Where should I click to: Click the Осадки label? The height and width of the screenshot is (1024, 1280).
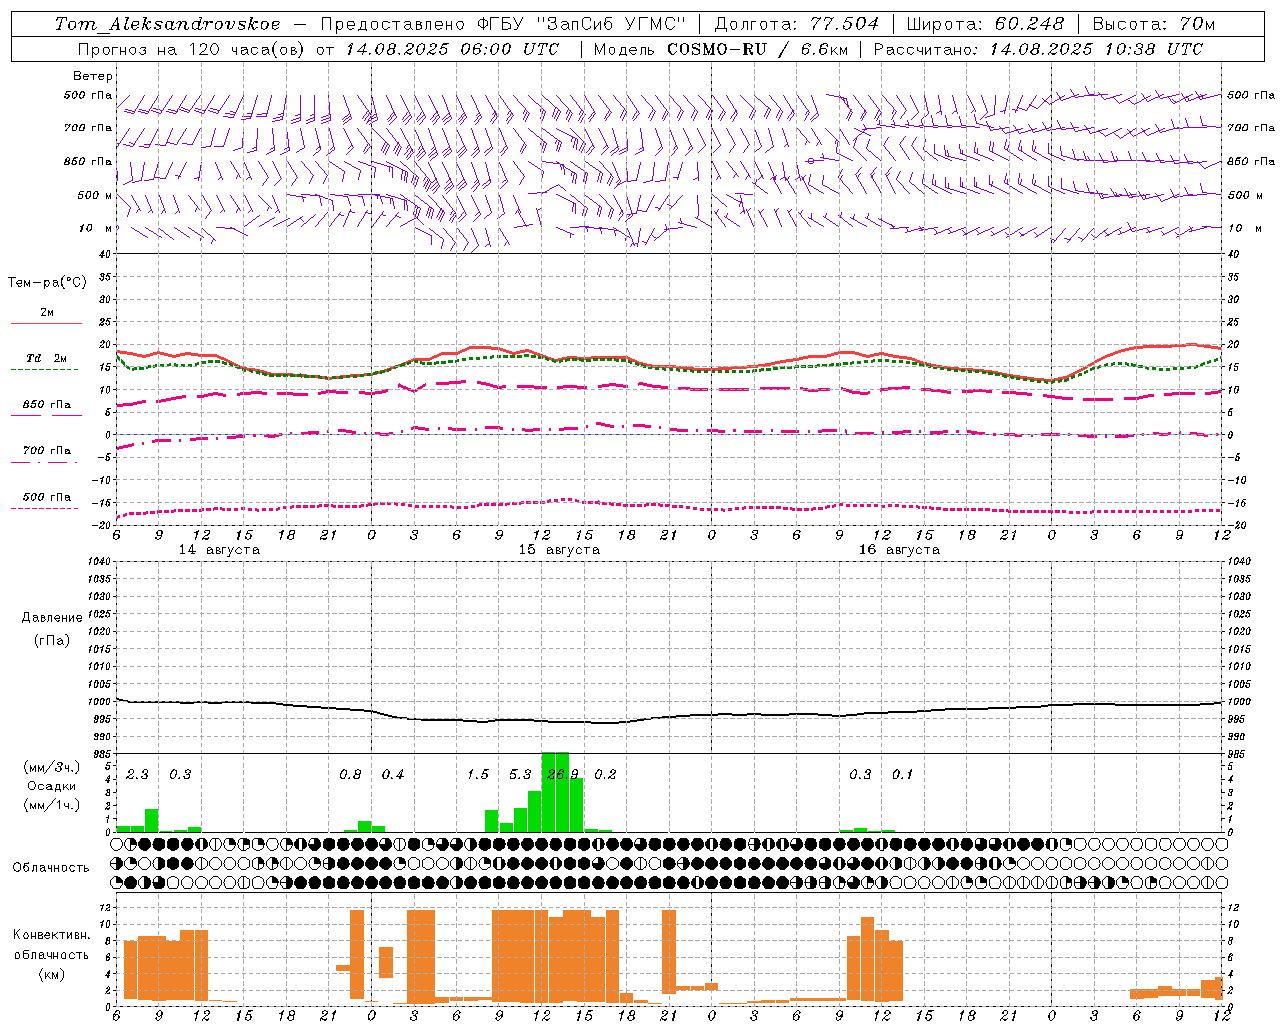click(52, 786)
